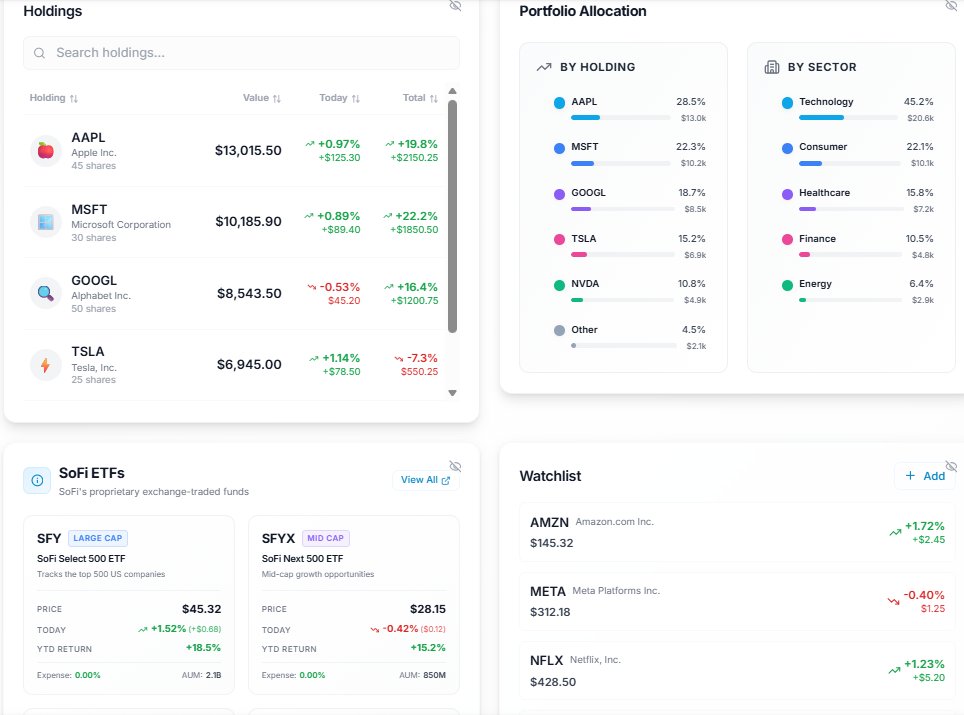Sort the table by Today column

click(339, 98)
